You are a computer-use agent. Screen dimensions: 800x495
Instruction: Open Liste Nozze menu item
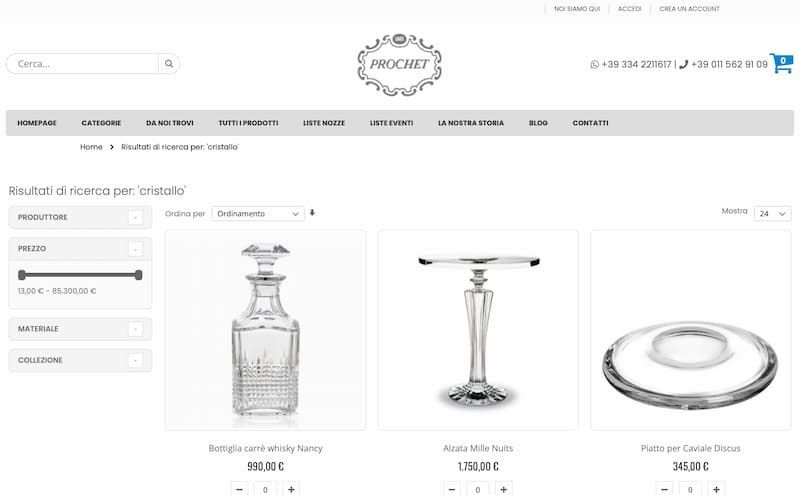click(324, 123)
